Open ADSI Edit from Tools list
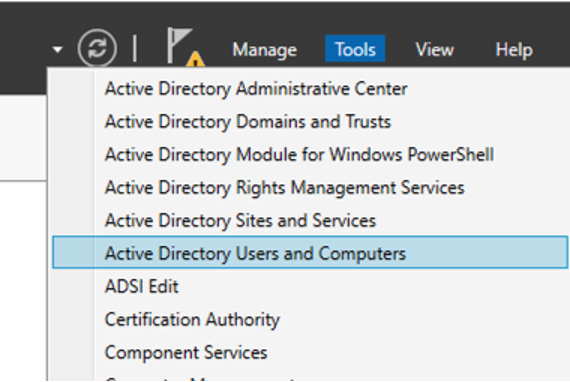The image size is (570, 382). 310,286
